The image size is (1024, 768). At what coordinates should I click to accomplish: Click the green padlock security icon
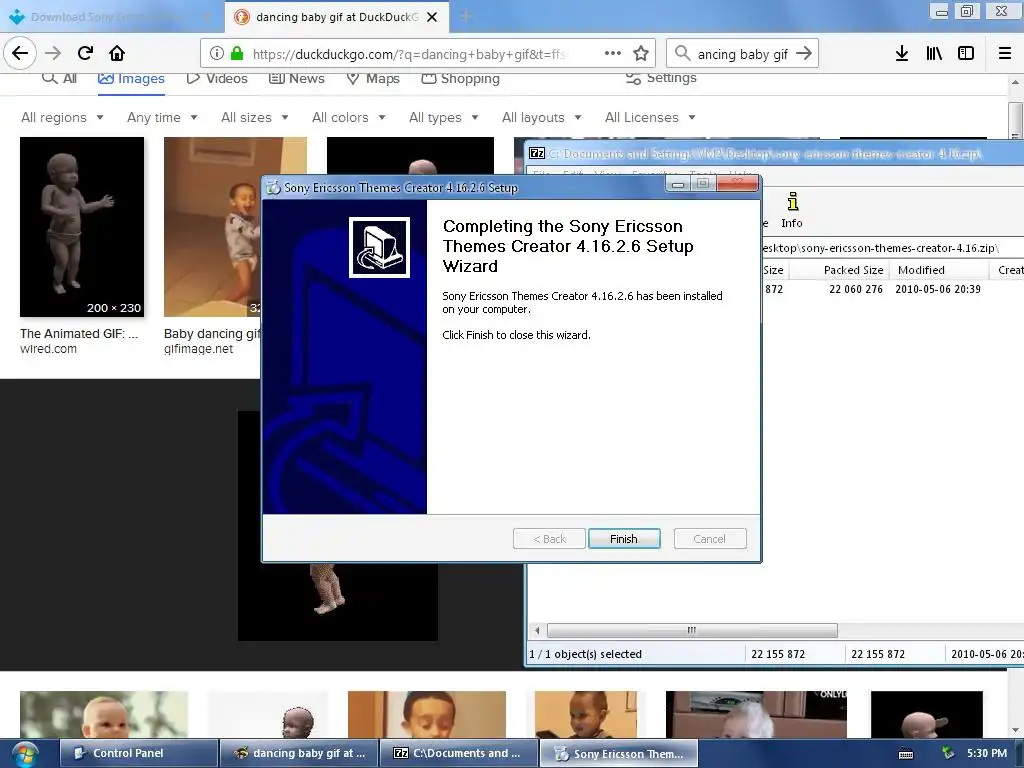pos(237,54)
